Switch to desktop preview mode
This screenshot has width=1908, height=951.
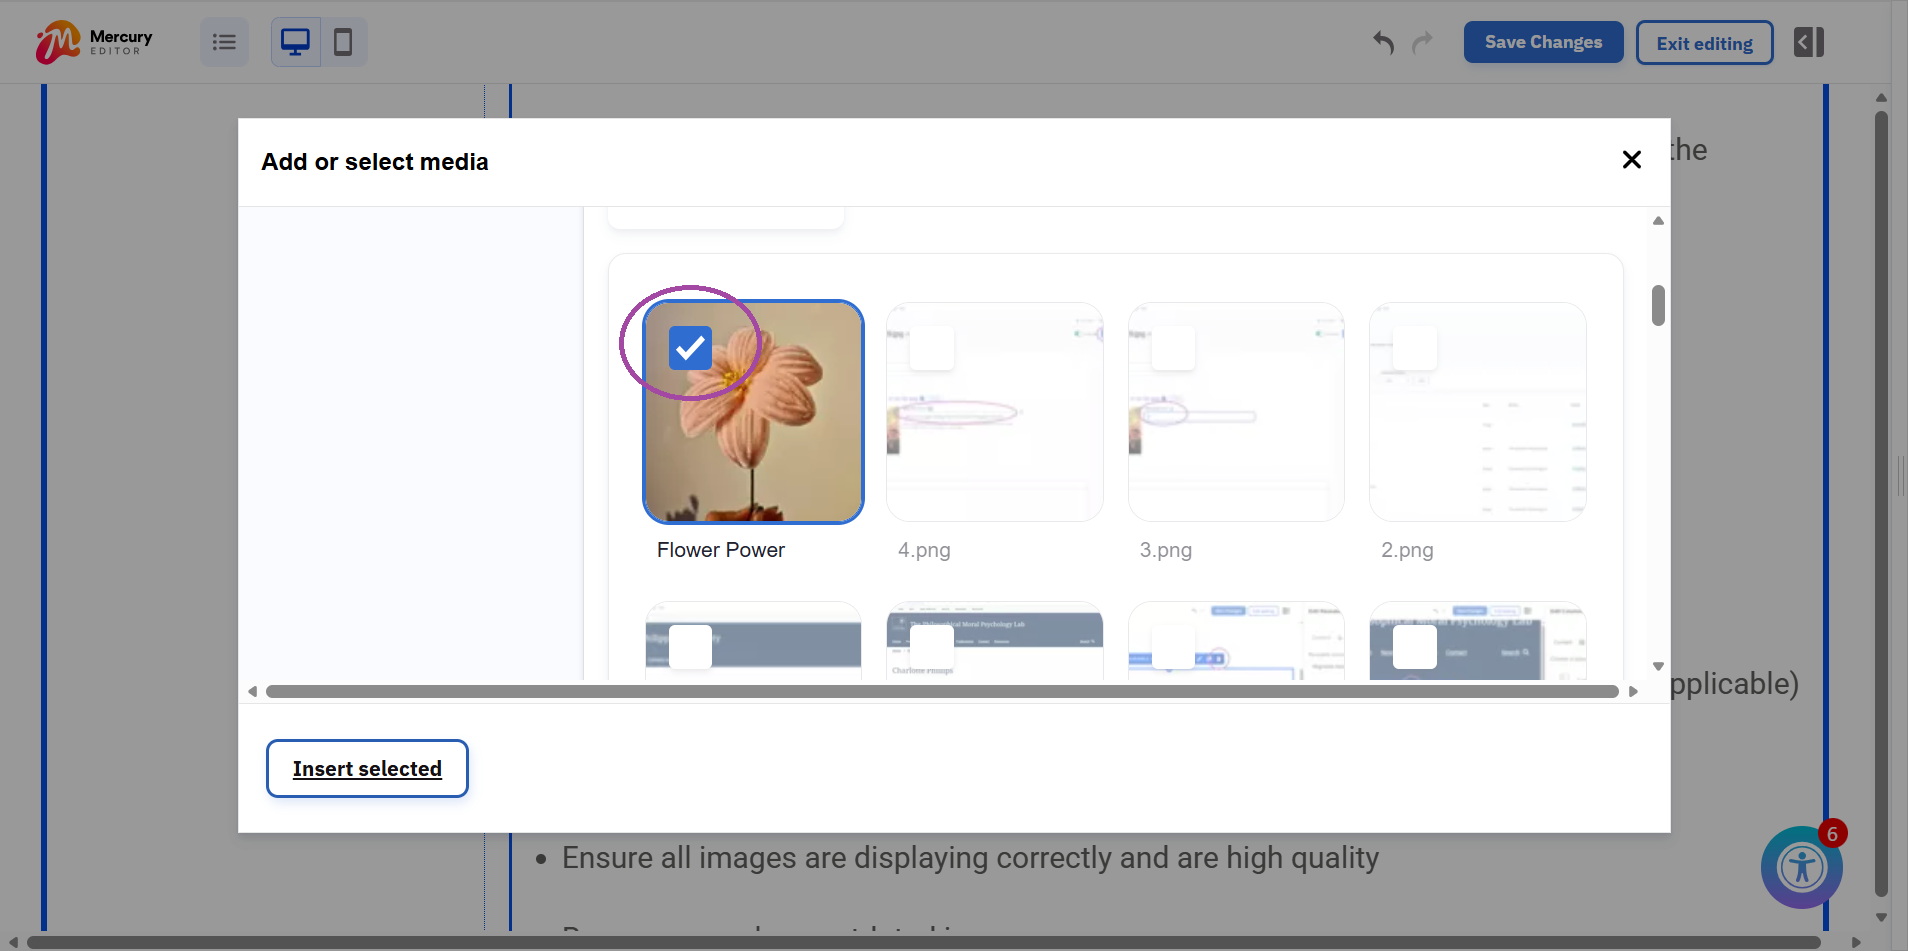(295, 41)
